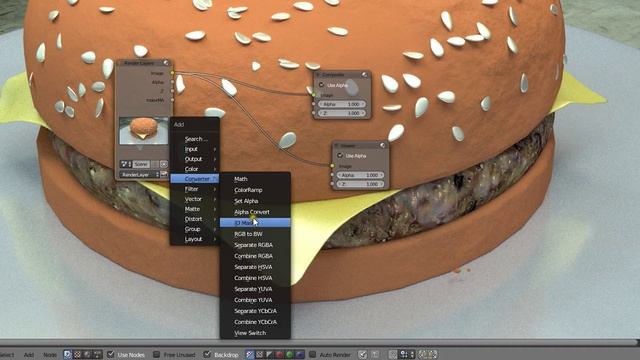The image size is (640, 360).
Task: Open the RenderLayer dropdown
Action: pyautogui.click(x=139, y=174)
